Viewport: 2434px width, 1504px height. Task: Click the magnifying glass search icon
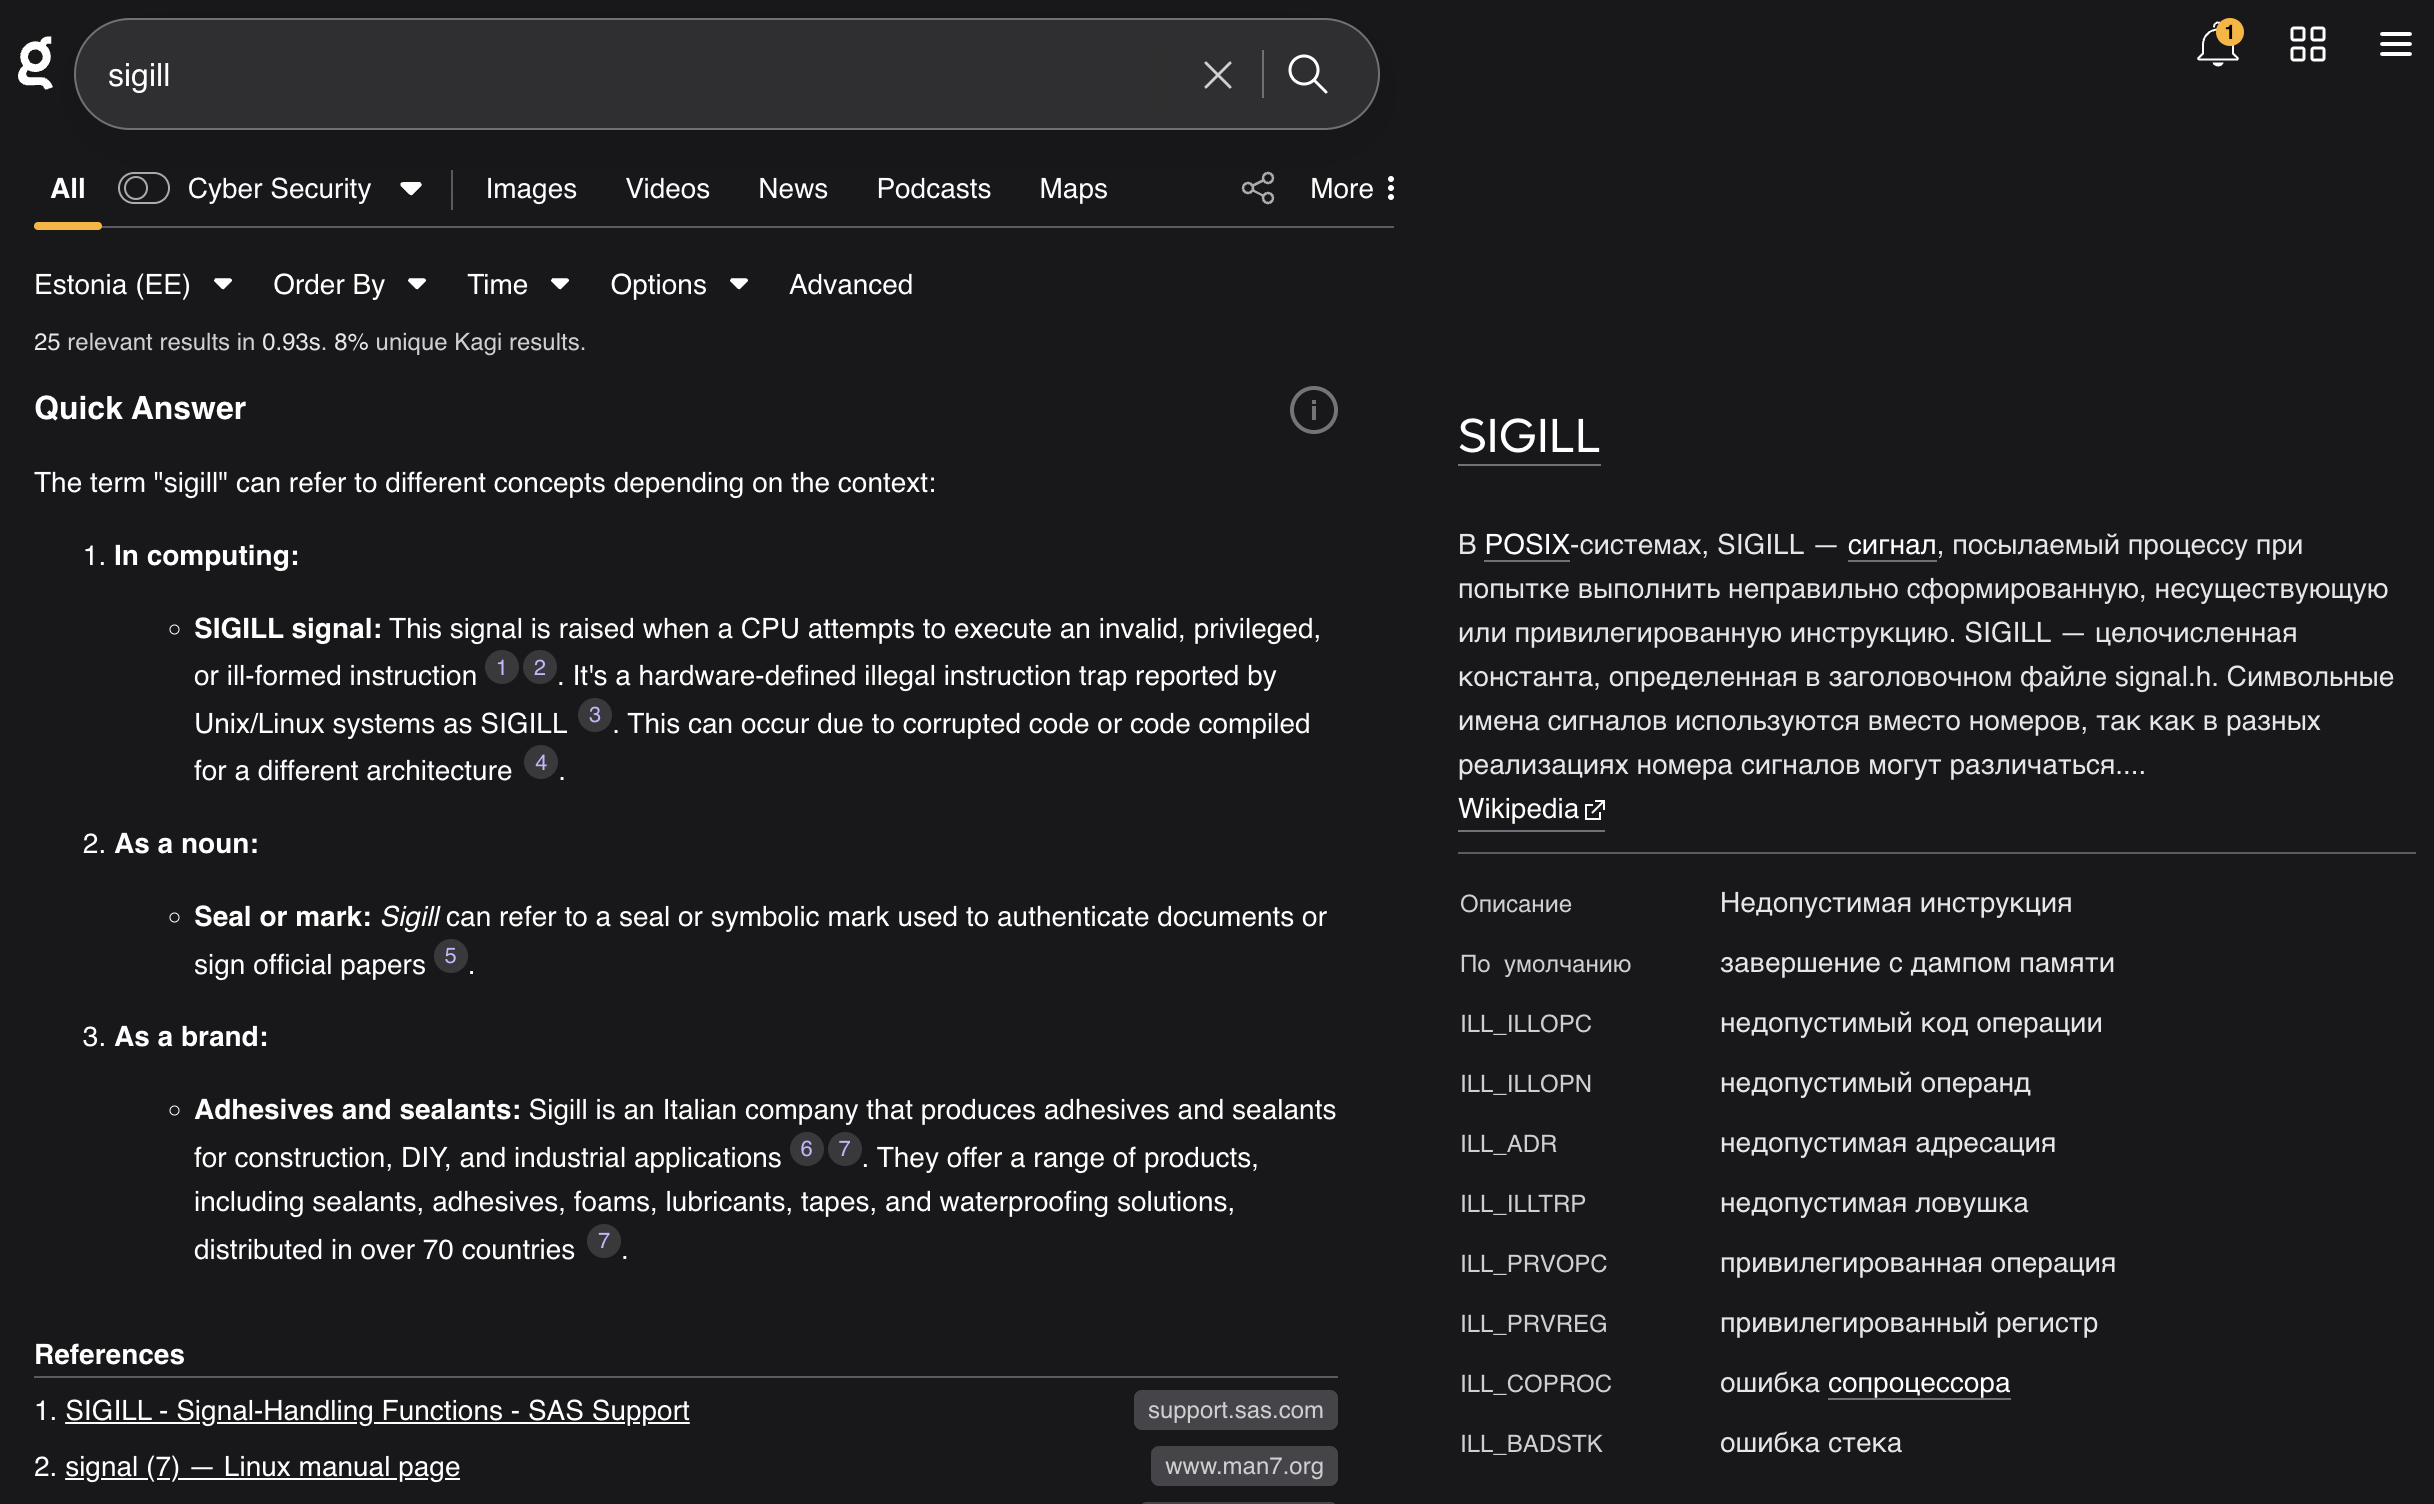click(1307, 75)
